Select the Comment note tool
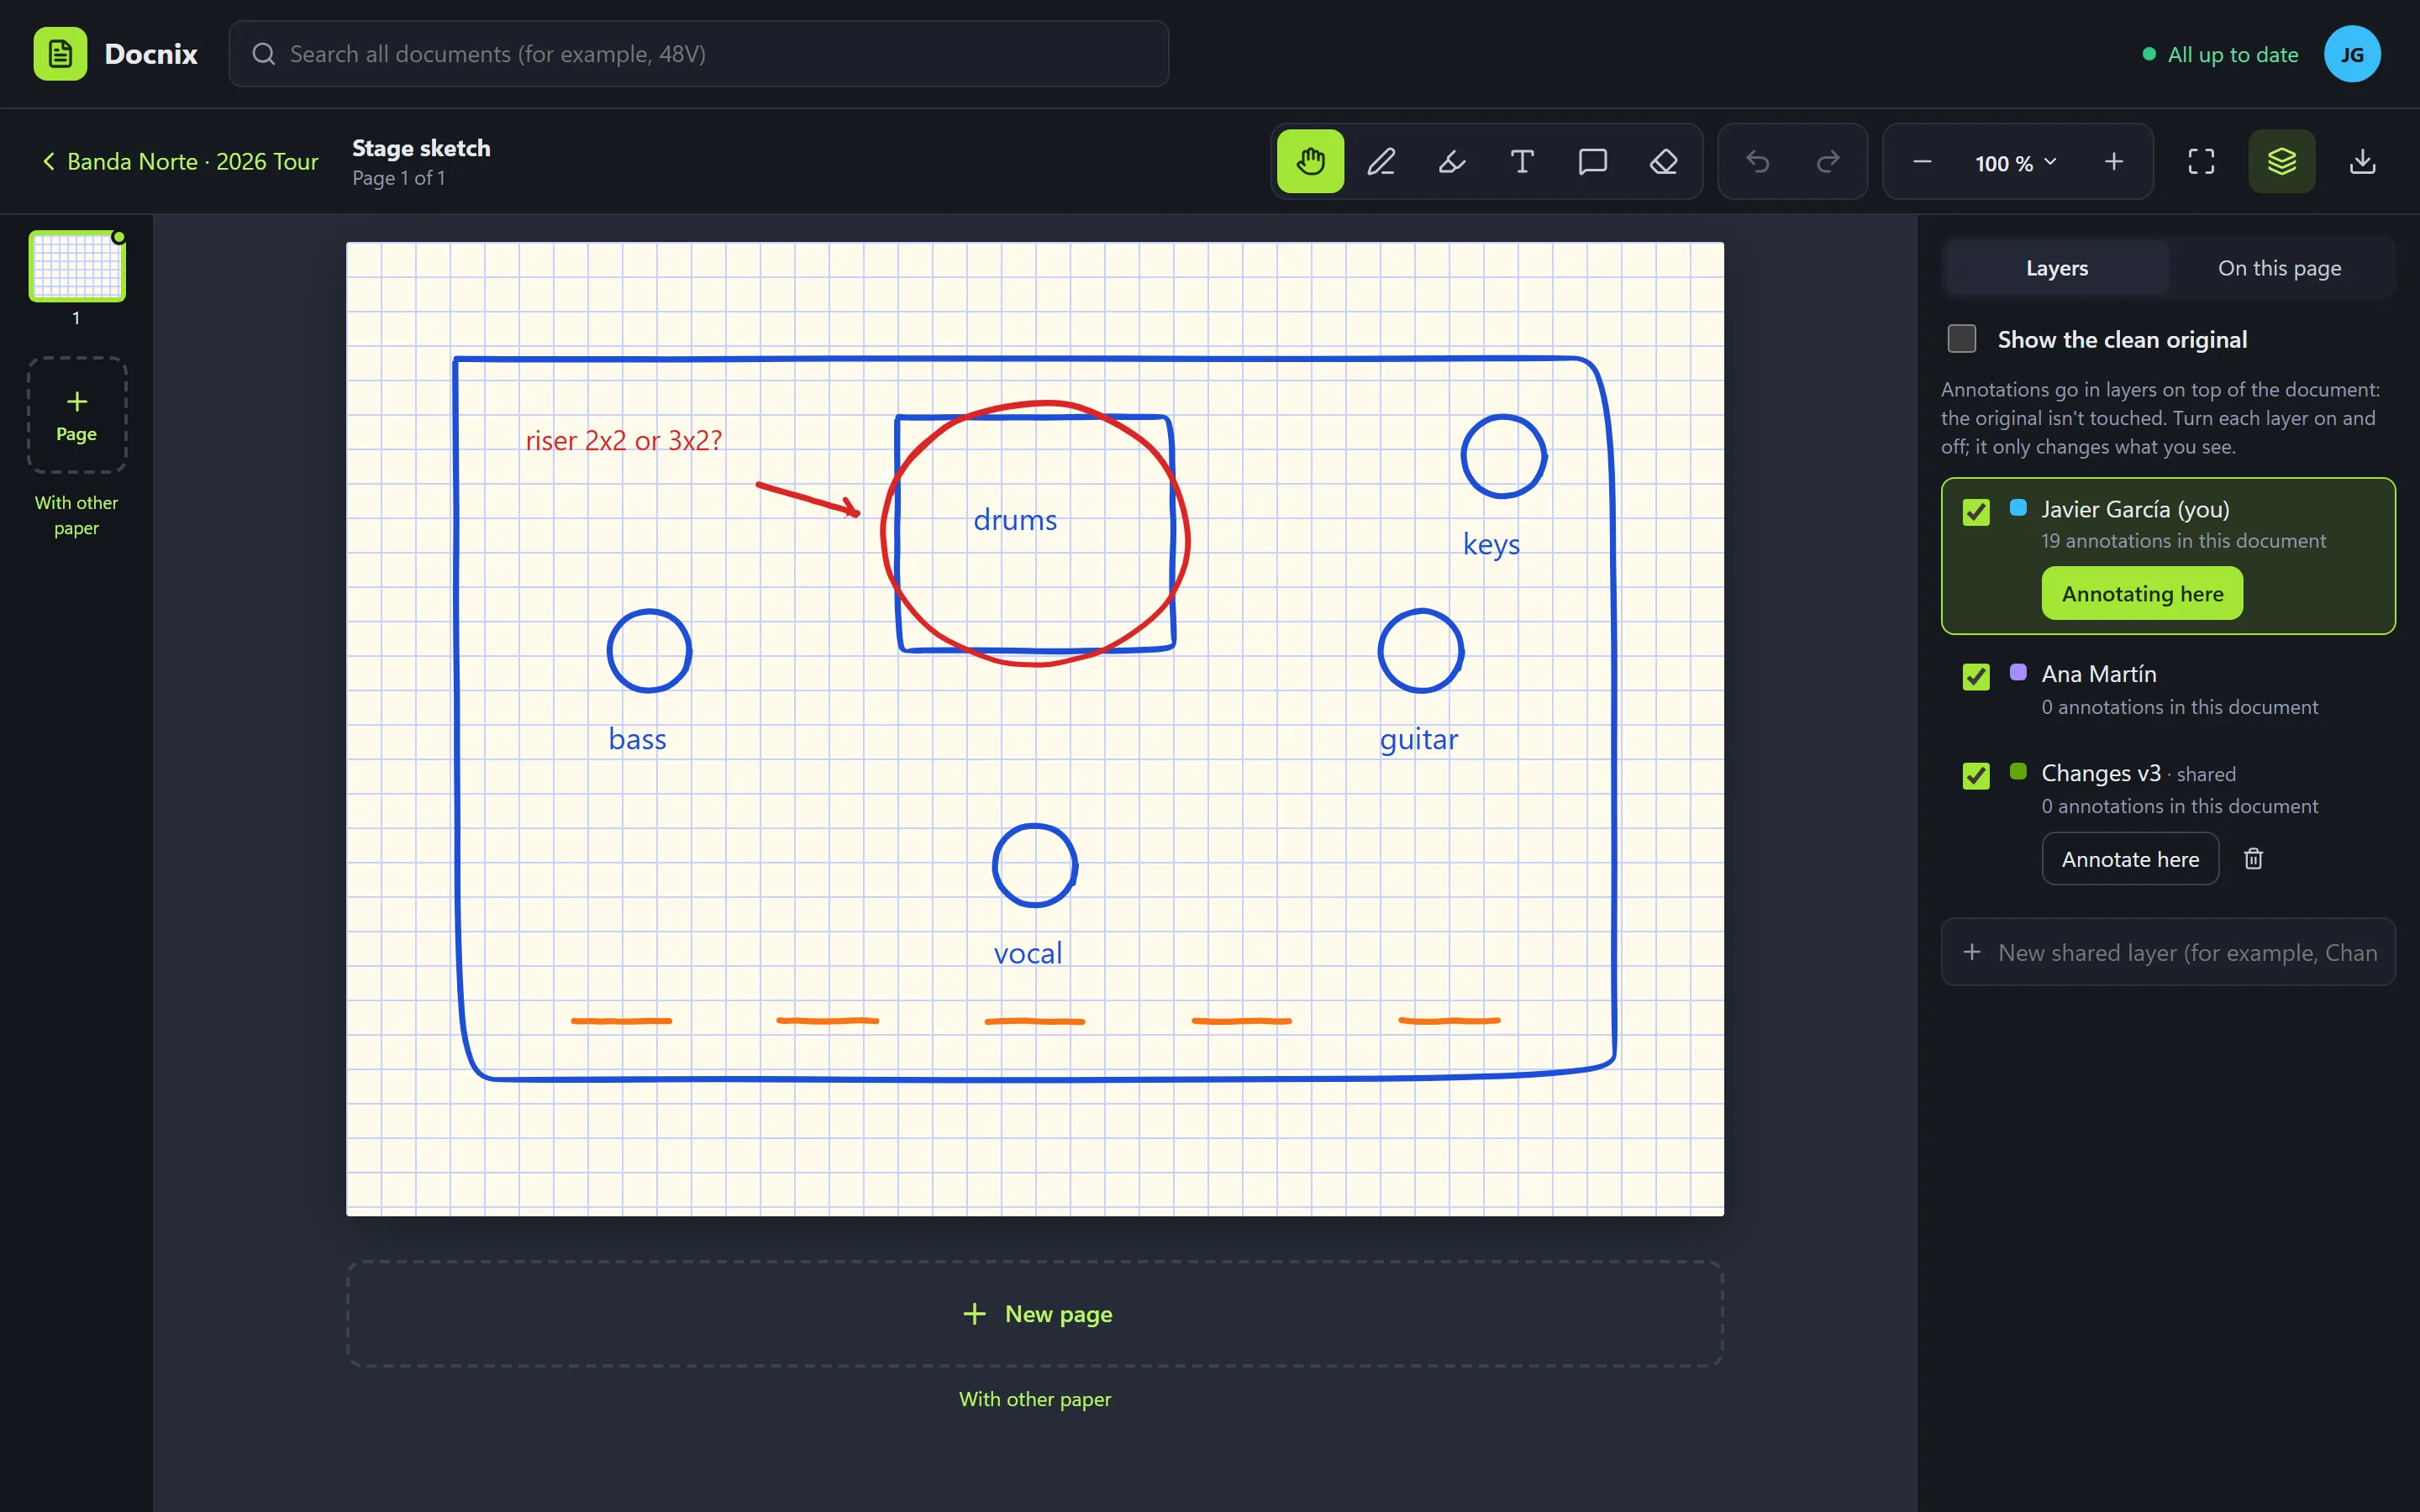This screenshot has width=2420, height=1512. click(x=1593, y=161)
